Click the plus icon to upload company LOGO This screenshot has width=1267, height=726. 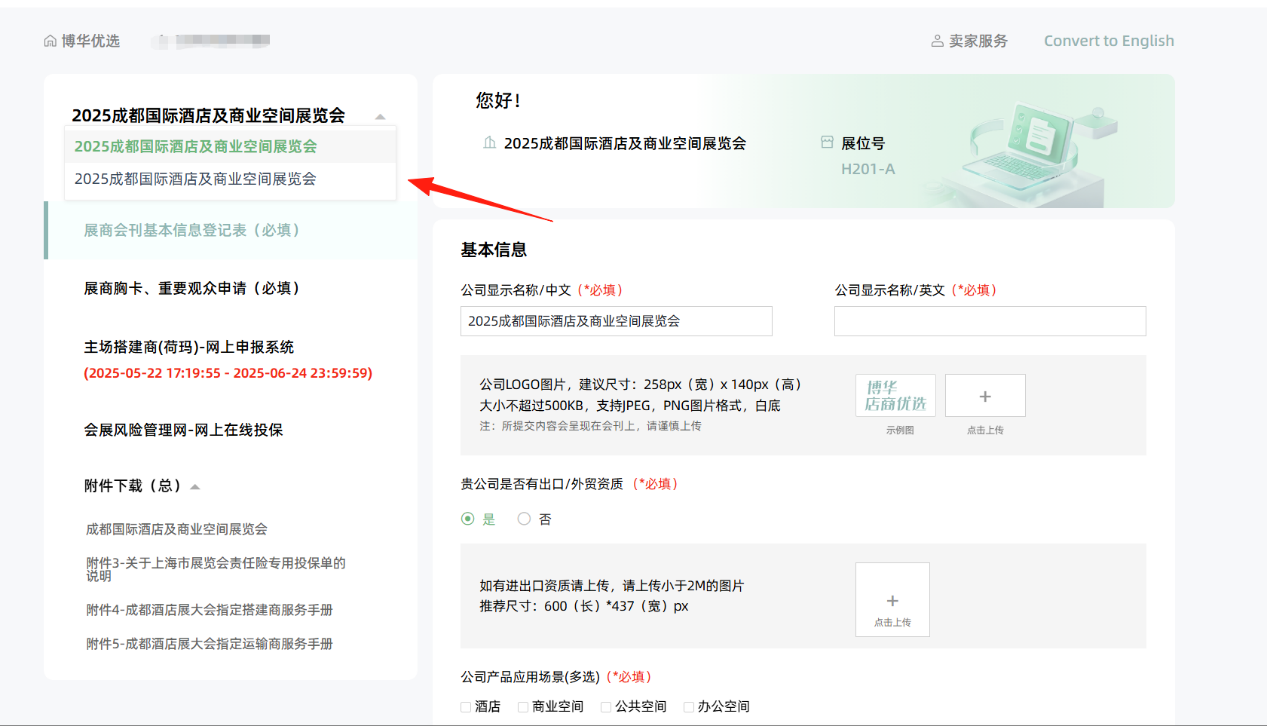(985, 396)
